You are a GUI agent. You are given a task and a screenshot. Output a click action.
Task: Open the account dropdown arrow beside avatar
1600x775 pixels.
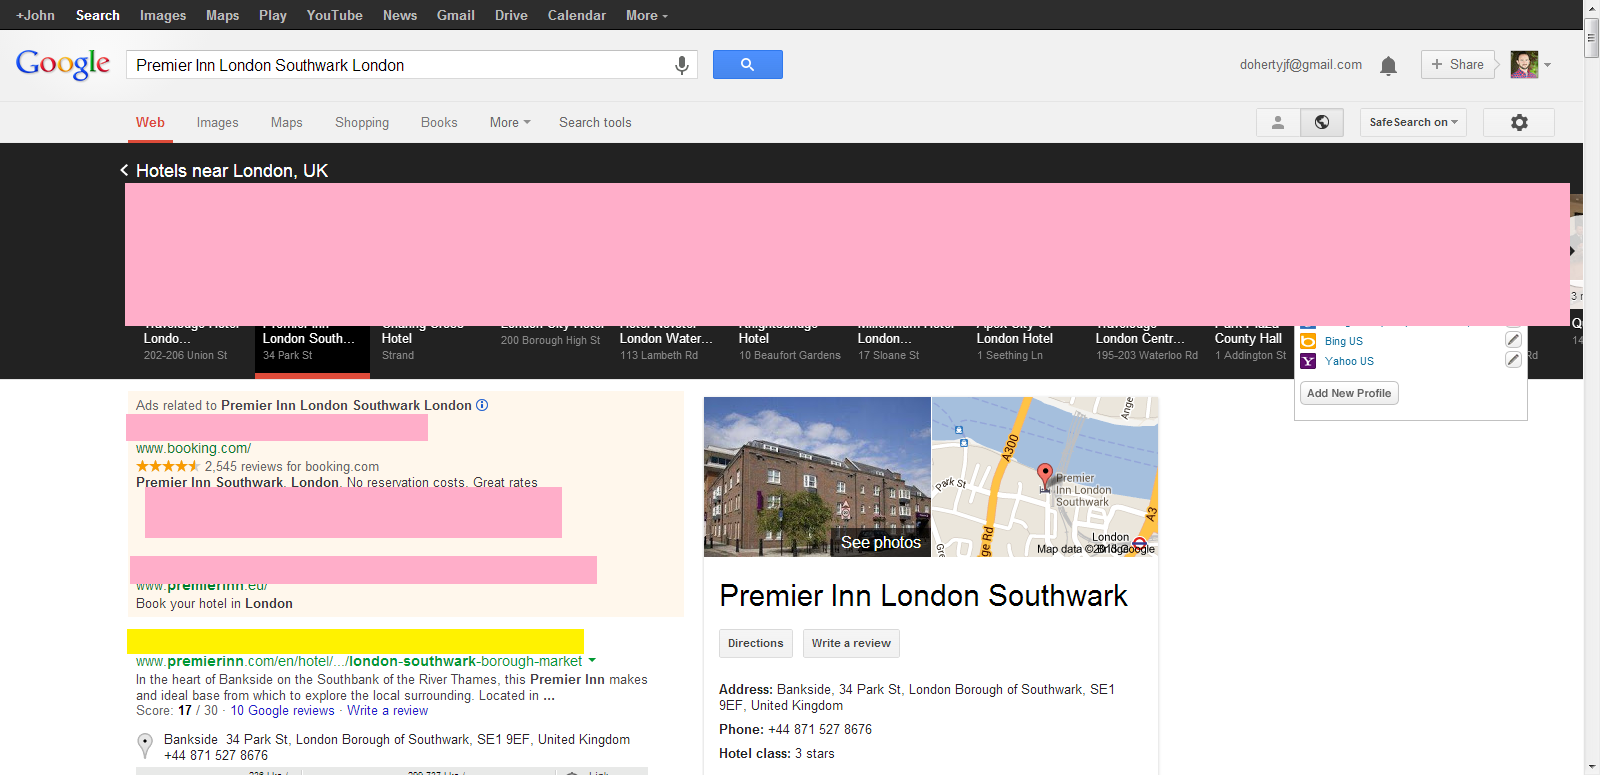click(1547, 65)
